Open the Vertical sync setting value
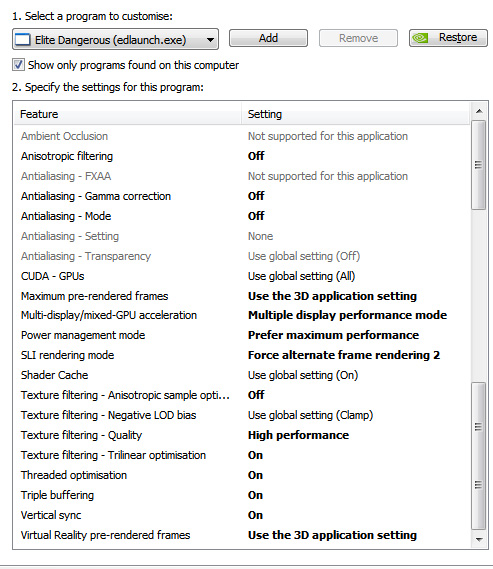 point(255,515)
